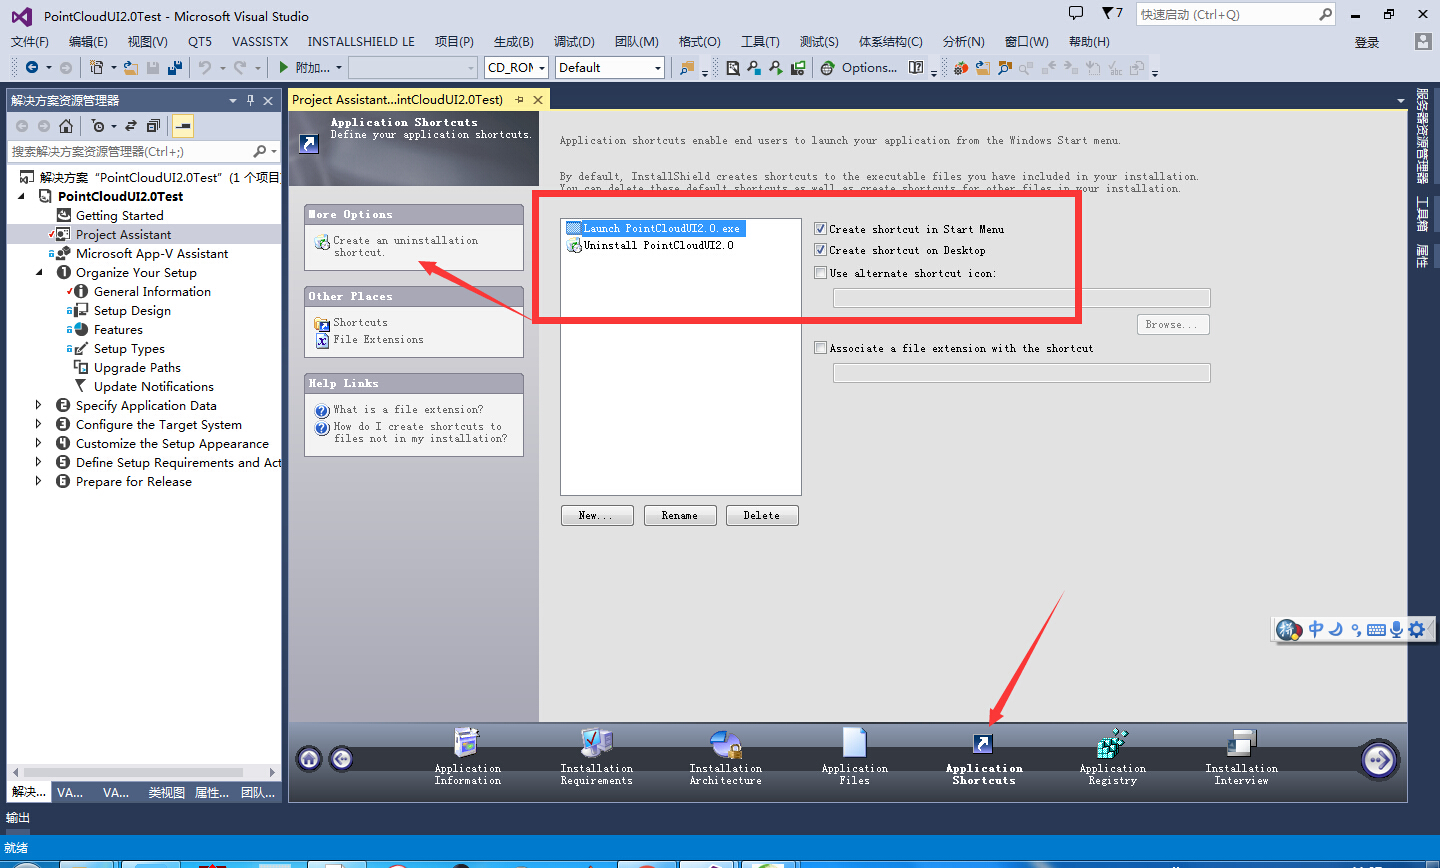The width and height of the screenshot is (1440, 868).
Task: Click the round home button in bottom bar
Action: click(309, 759)
